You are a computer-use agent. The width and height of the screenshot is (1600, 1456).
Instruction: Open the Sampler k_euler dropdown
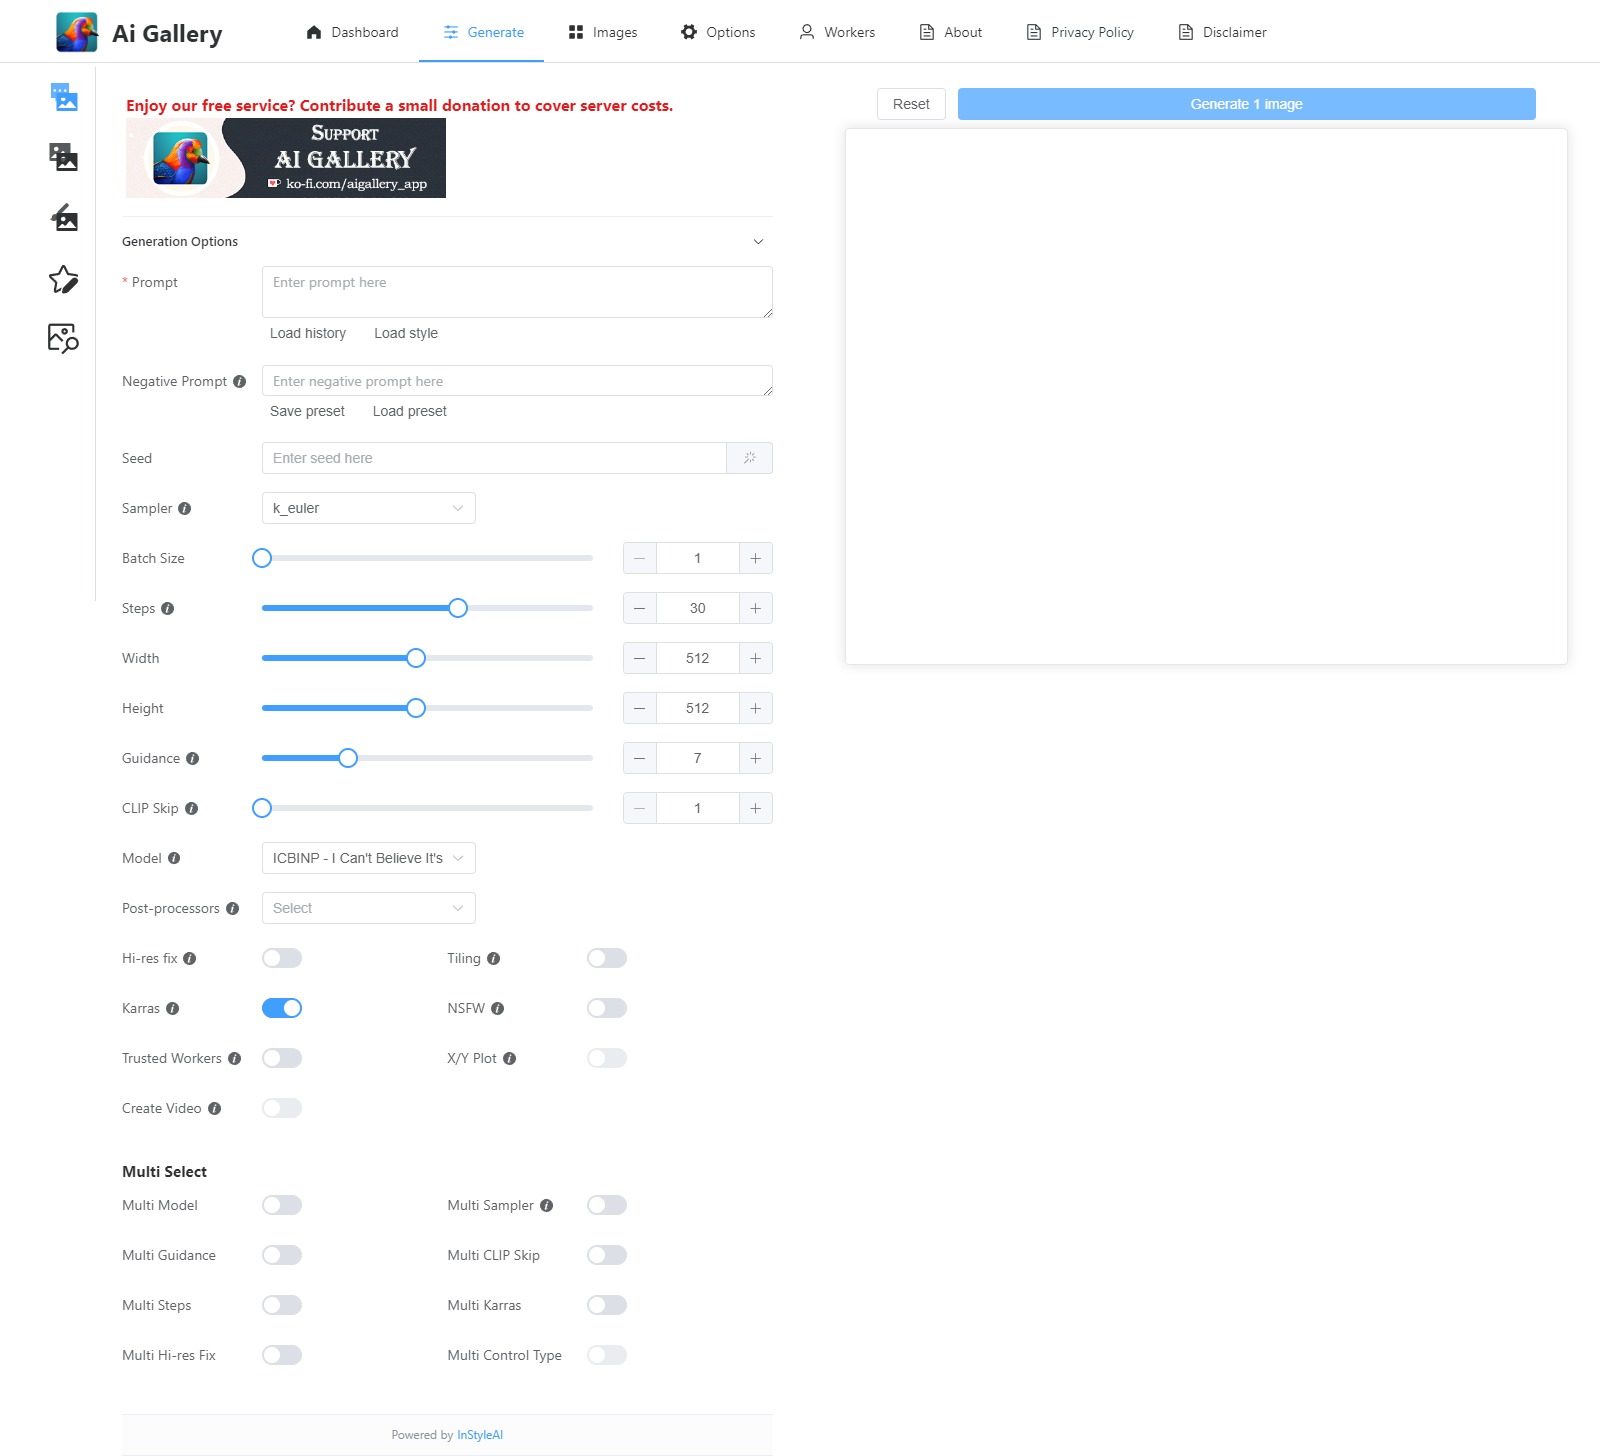[x=368, y=508]
